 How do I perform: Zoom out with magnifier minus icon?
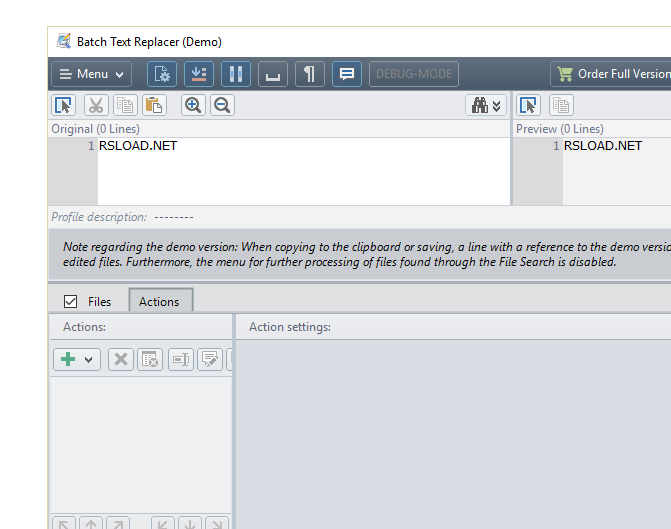tap(222, 105)
